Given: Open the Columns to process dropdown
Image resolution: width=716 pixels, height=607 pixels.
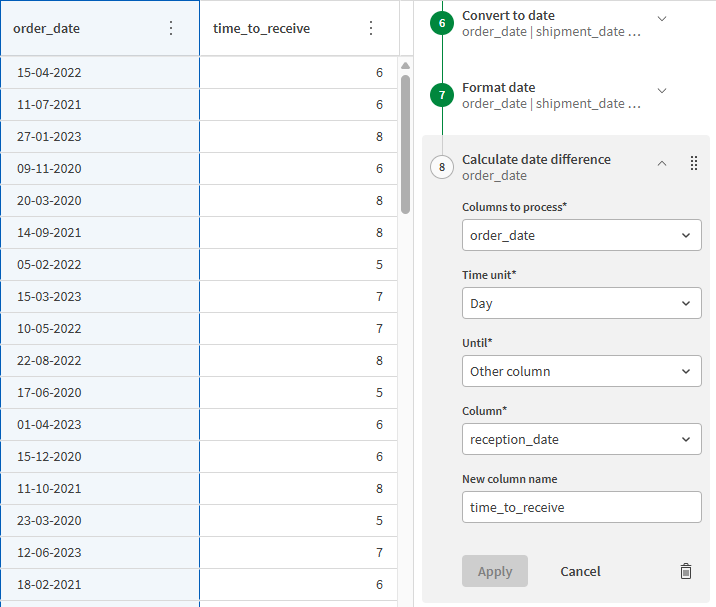Looking at the screenshot, I should point(581,235).
